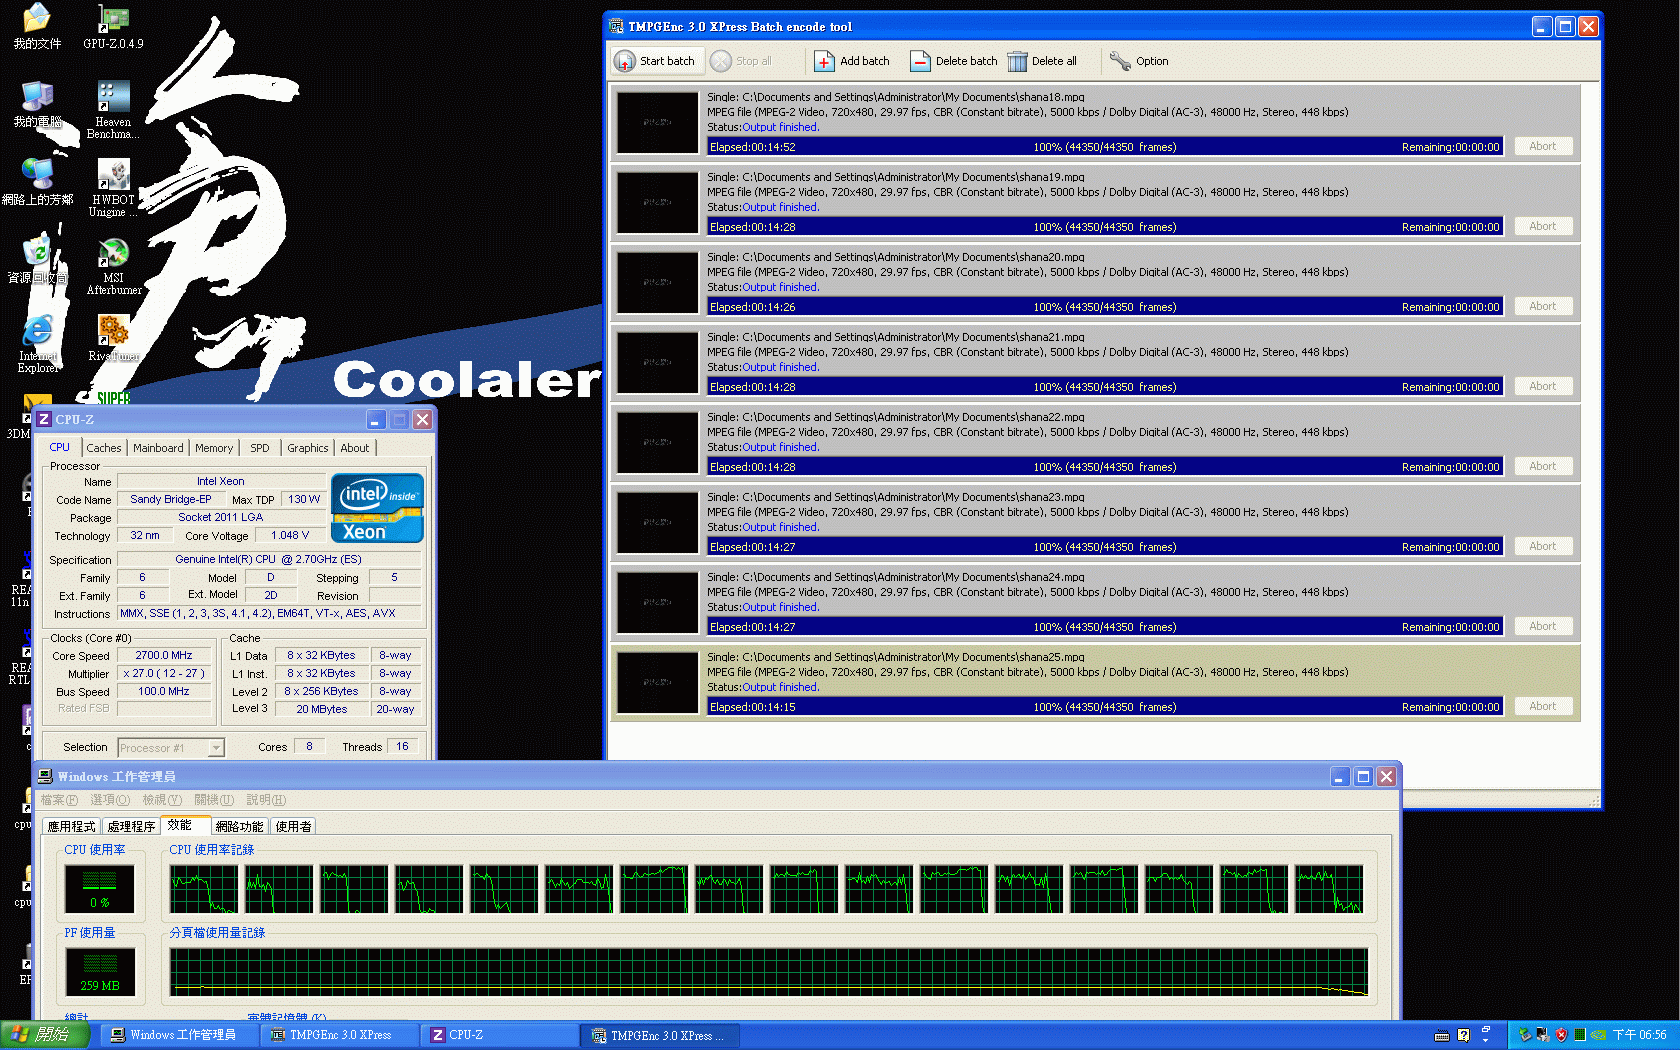Click the '20 MBytes' Level 3 cache value
The height and width of the screenshot is (1050, 1680).
(322, 709)
